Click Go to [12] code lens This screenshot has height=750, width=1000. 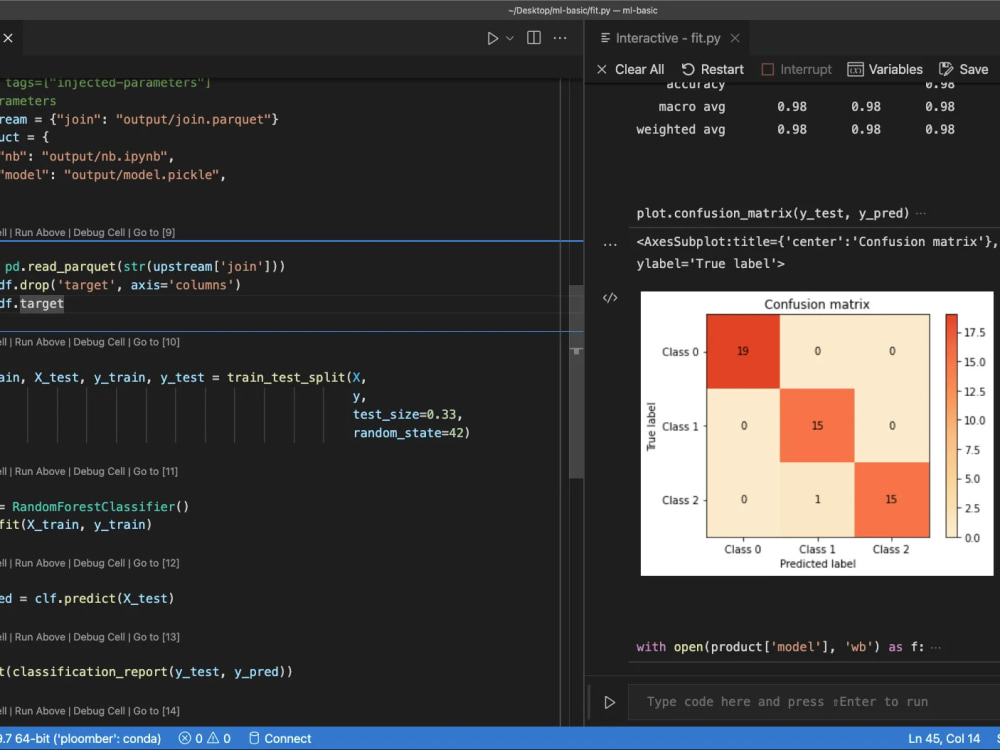coord(156,564)
